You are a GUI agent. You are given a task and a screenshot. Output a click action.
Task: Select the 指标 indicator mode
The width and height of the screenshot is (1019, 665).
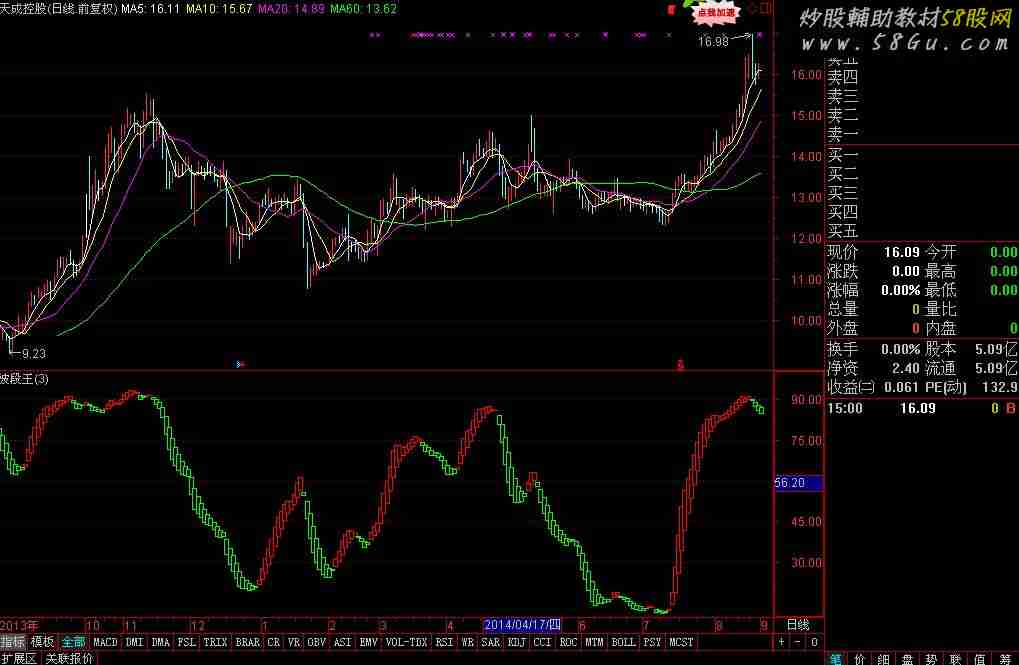coord(13,642)
